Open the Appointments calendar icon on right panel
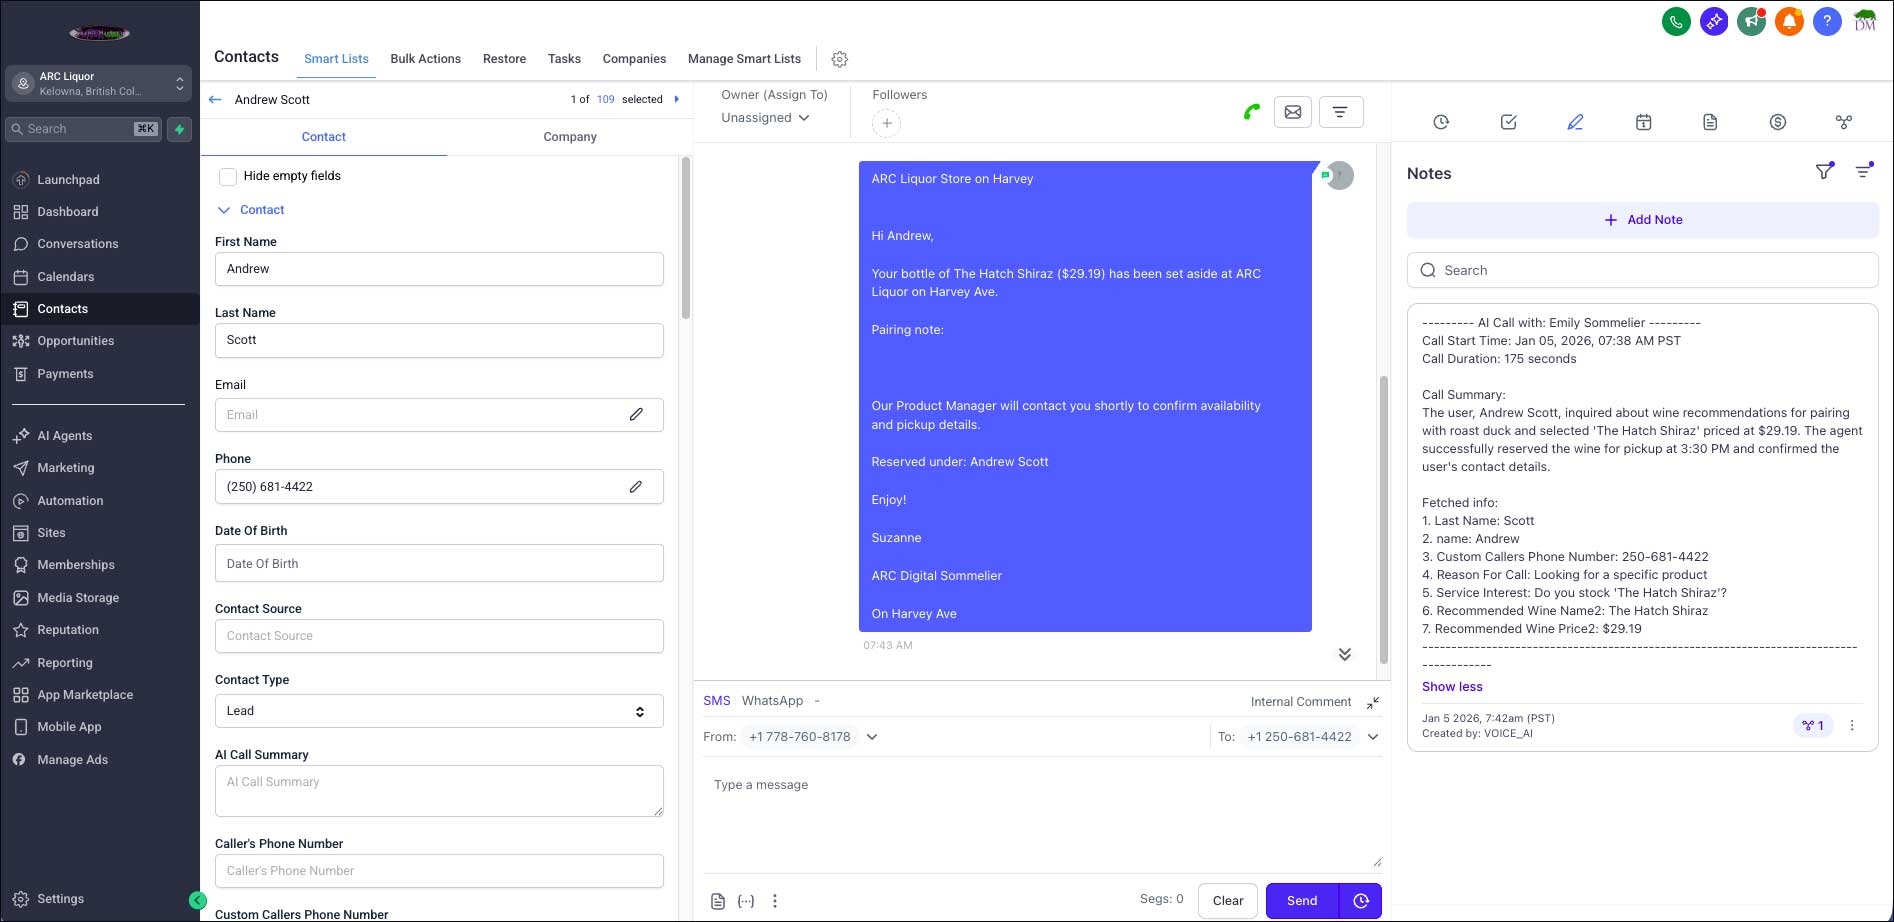The width and height of the screenshot is (1894, 922). point(1644,121)
